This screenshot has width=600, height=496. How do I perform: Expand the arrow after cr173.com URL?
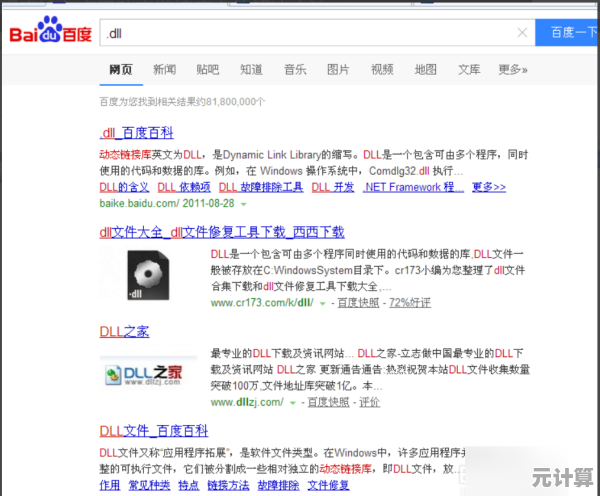[x=323, y=304]
